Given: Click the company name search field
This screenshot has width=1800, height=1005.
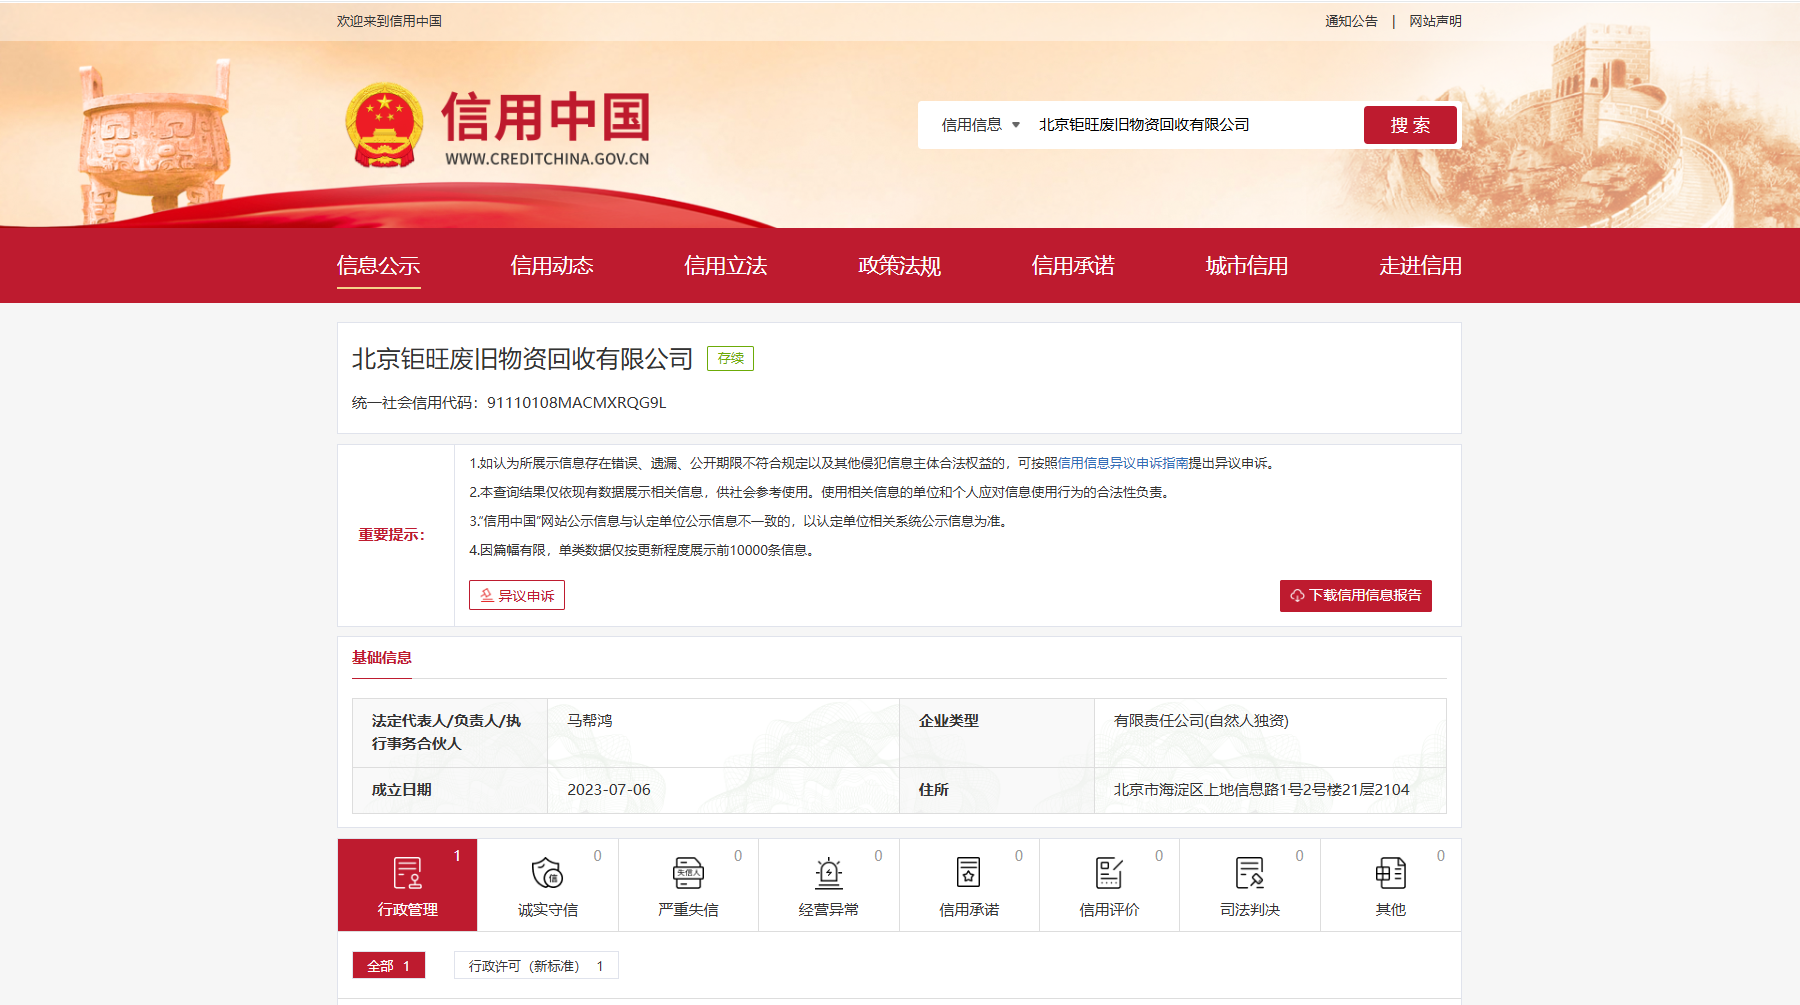Looking at the screenshot, I should pyautogui.click(x=1195, y=125).
